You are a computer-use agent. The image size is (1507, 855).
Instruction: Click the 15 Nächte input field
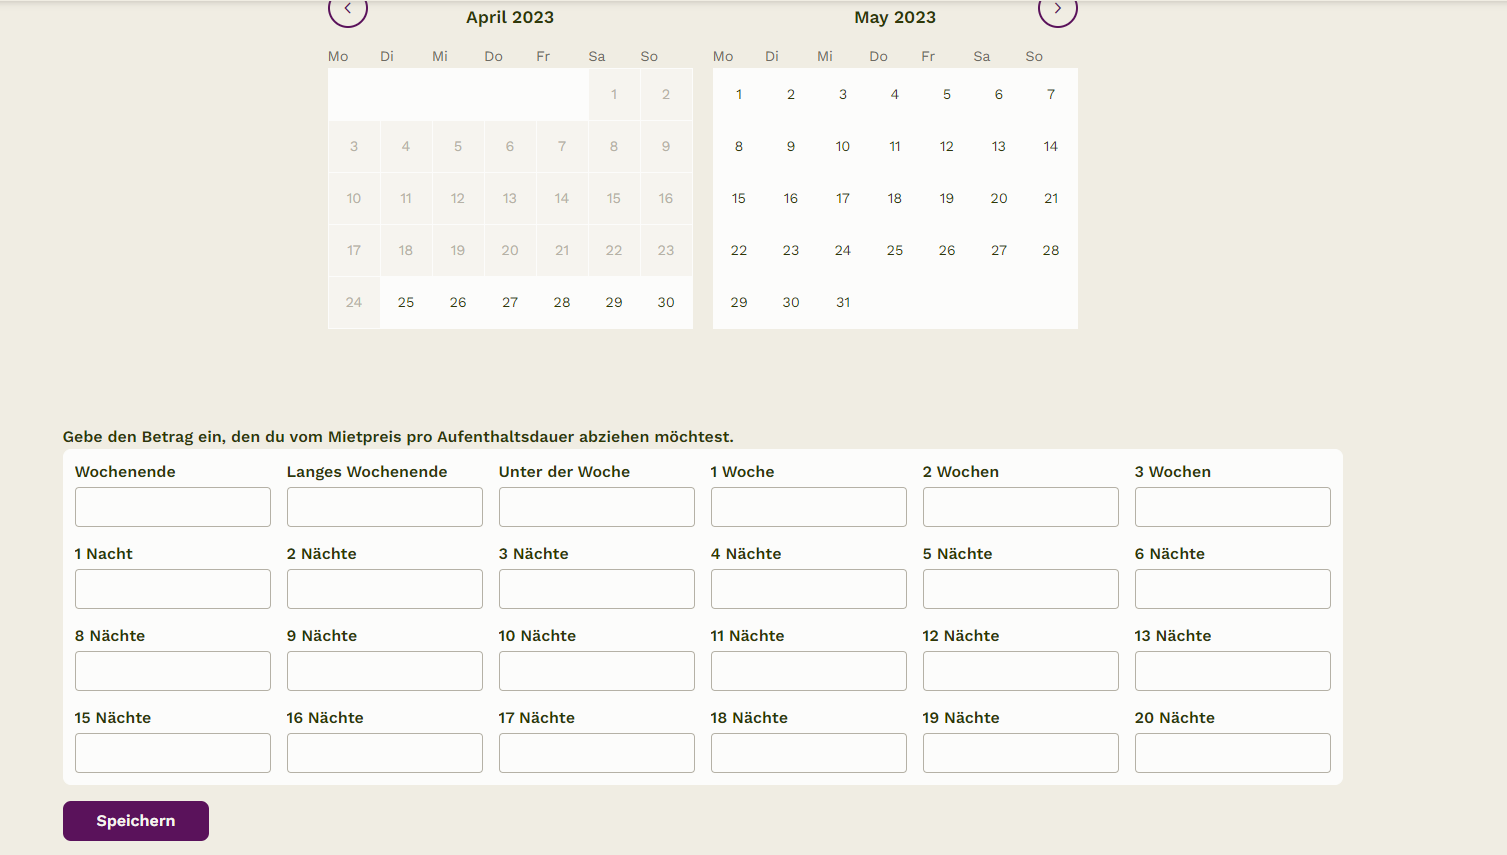coord(173,753)
